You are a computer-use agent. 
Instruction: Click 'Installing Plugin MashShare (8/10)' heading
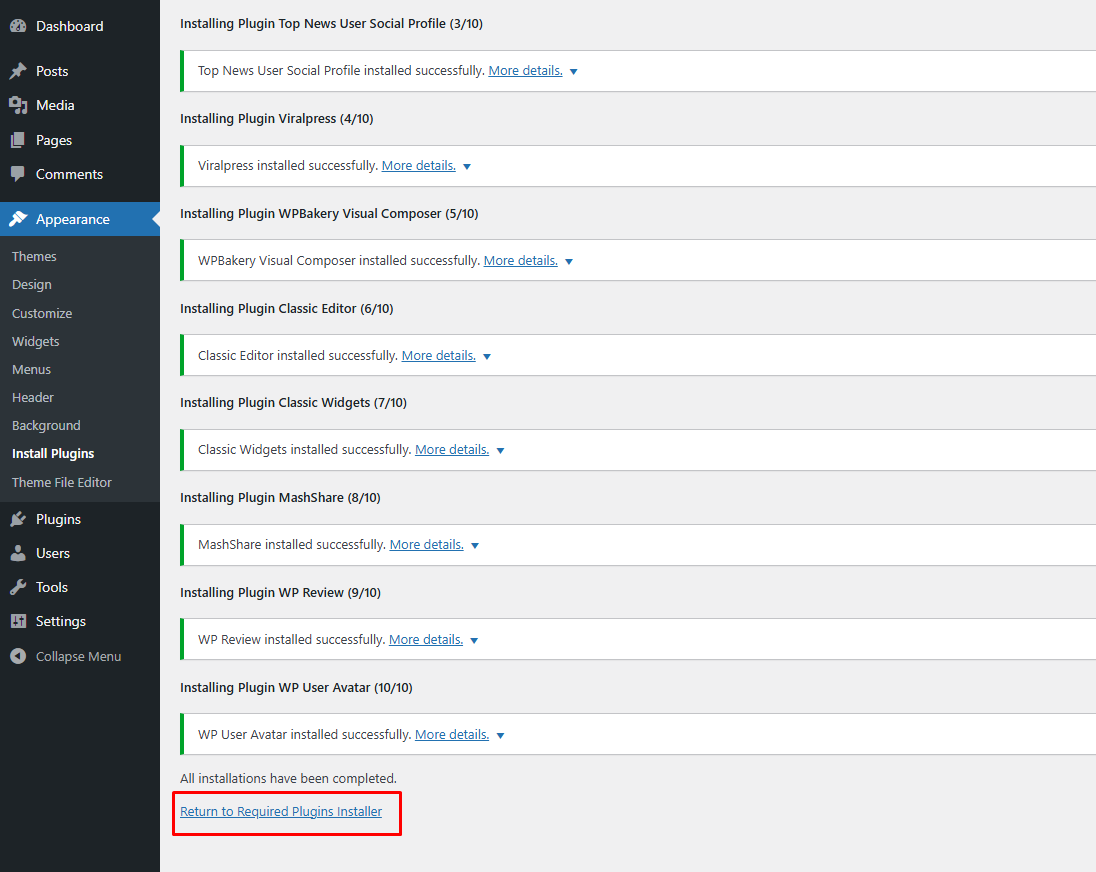pyautogui.click(x=280, y=497)
